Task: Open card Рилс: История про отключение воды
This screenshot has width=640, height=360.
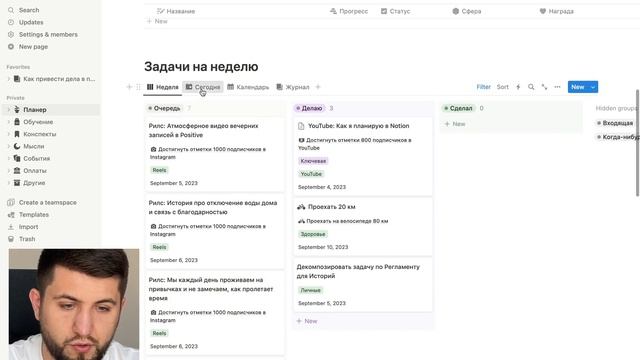Action: click(215, 231)
